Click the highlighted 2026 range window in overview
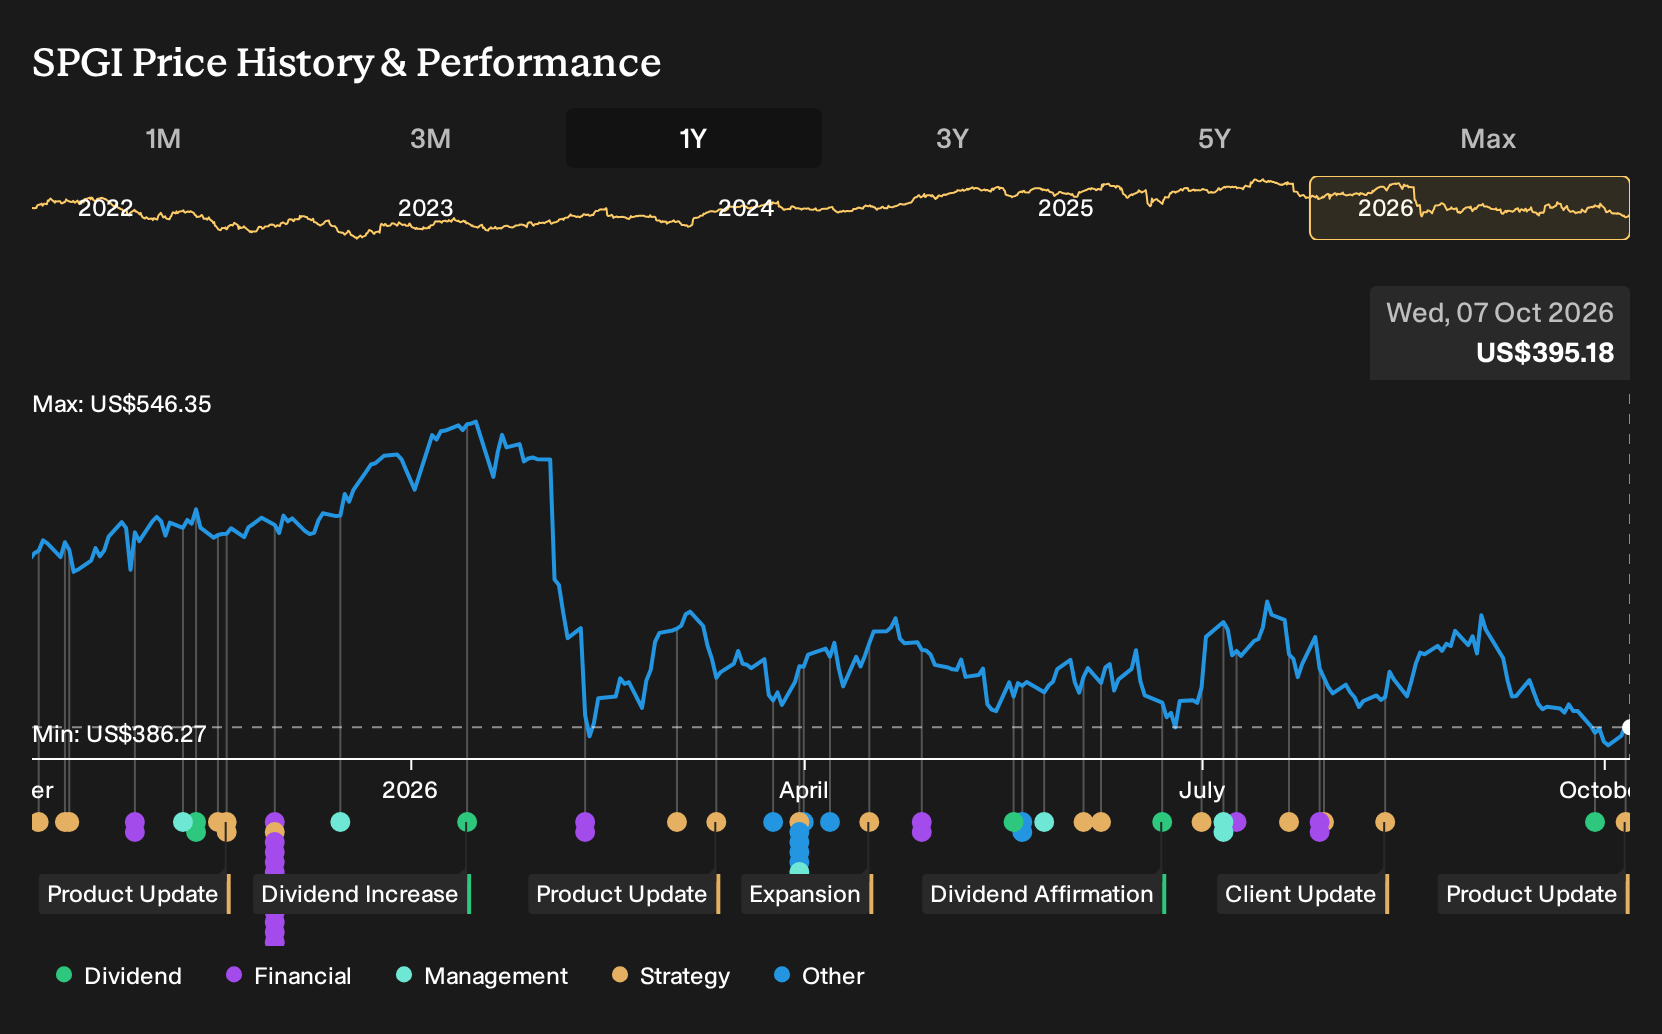Viewport: 1662px width, 1034px height. 1470,208
